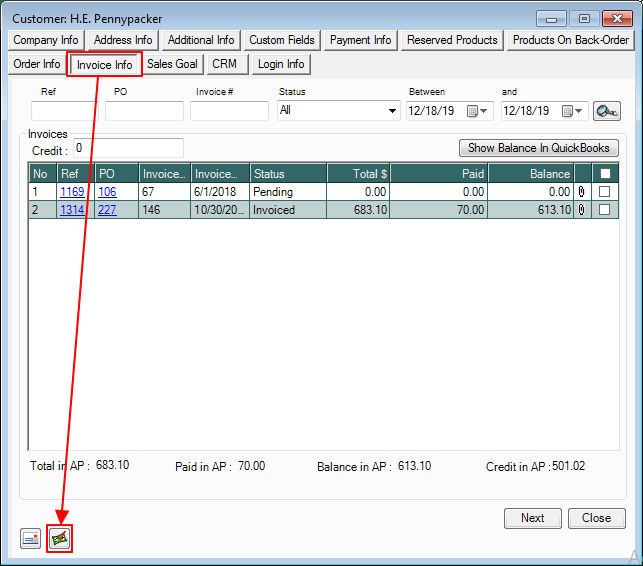The image size is (643, 566).
Task: Click the Invoice # search field
Action: point(229,111)
